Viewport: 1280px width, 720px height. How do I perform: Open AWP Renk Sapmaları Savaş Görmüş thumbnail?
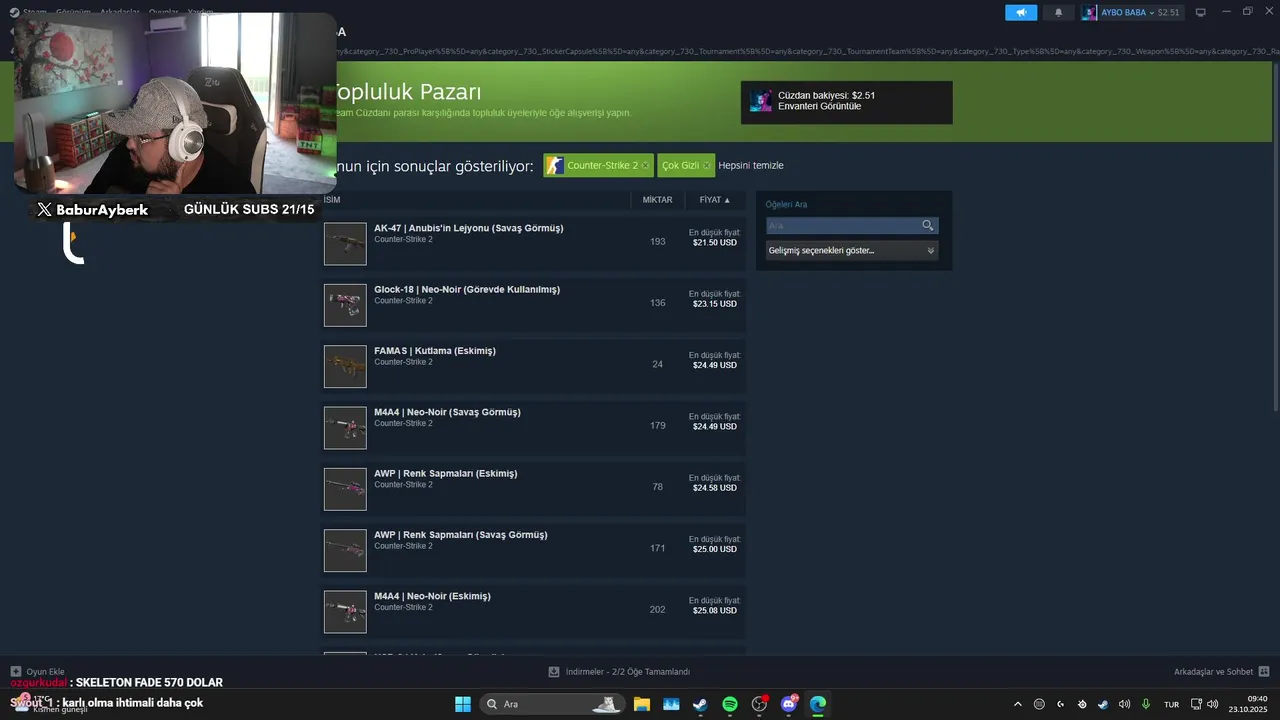[x=345, y=550]
